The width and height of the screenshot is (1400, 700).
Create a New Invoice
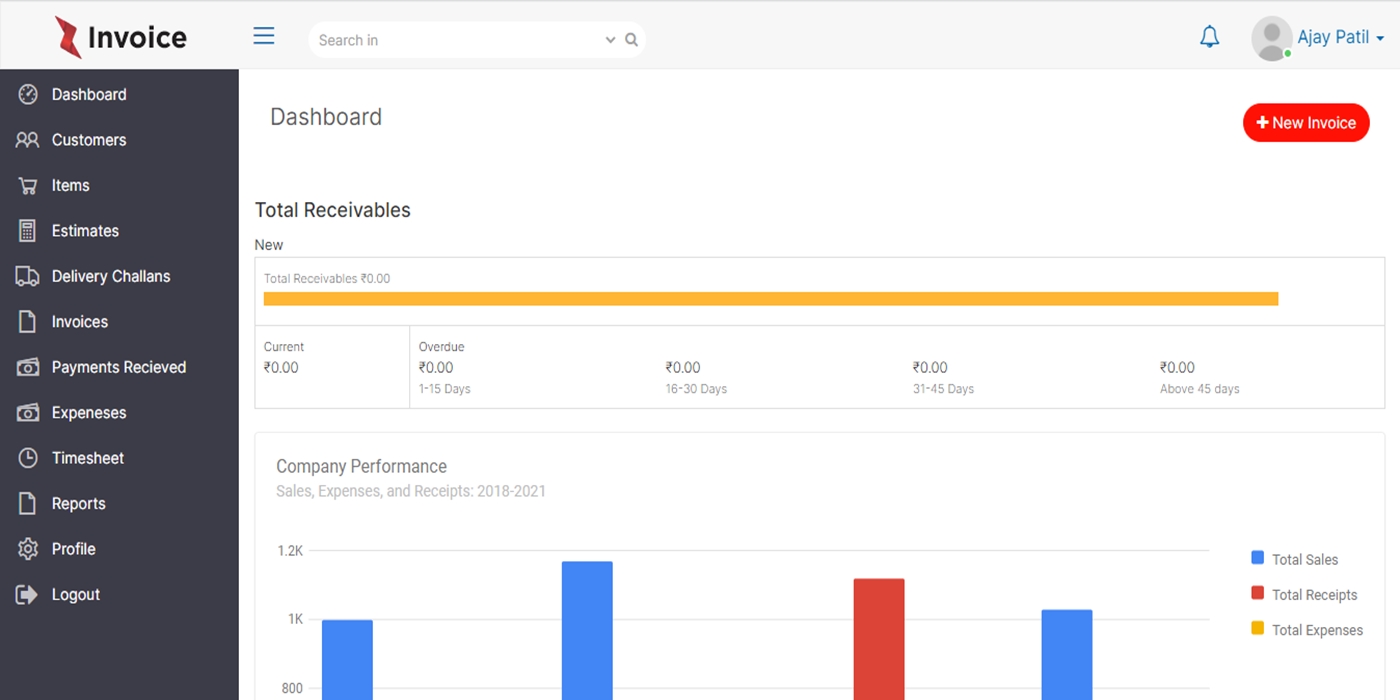[x=1305, y=123]
